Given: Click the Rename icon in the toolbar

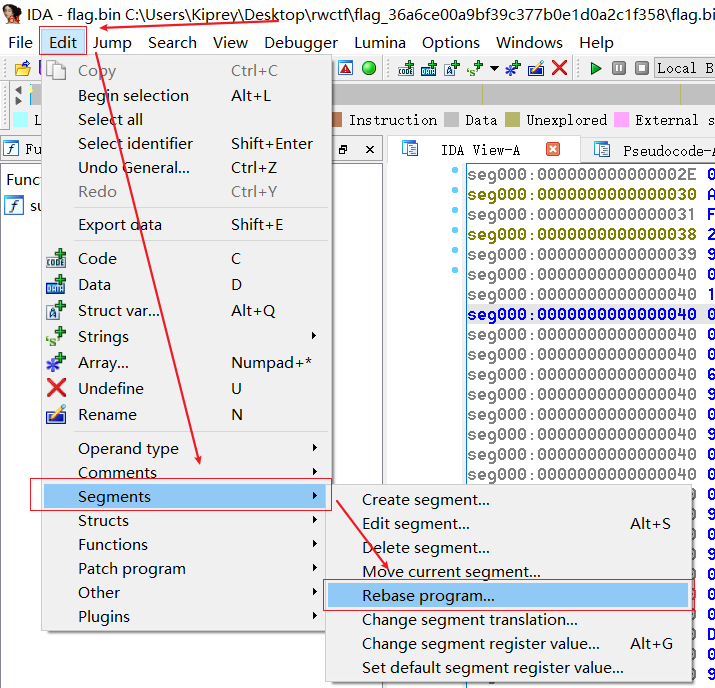Looking at the screenshot, I should point(536,68).
